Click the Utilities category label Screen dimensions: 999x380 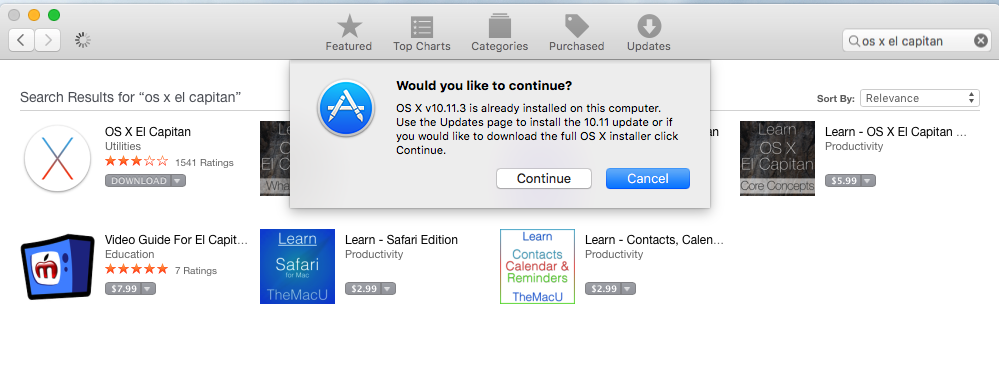point(123,147)
